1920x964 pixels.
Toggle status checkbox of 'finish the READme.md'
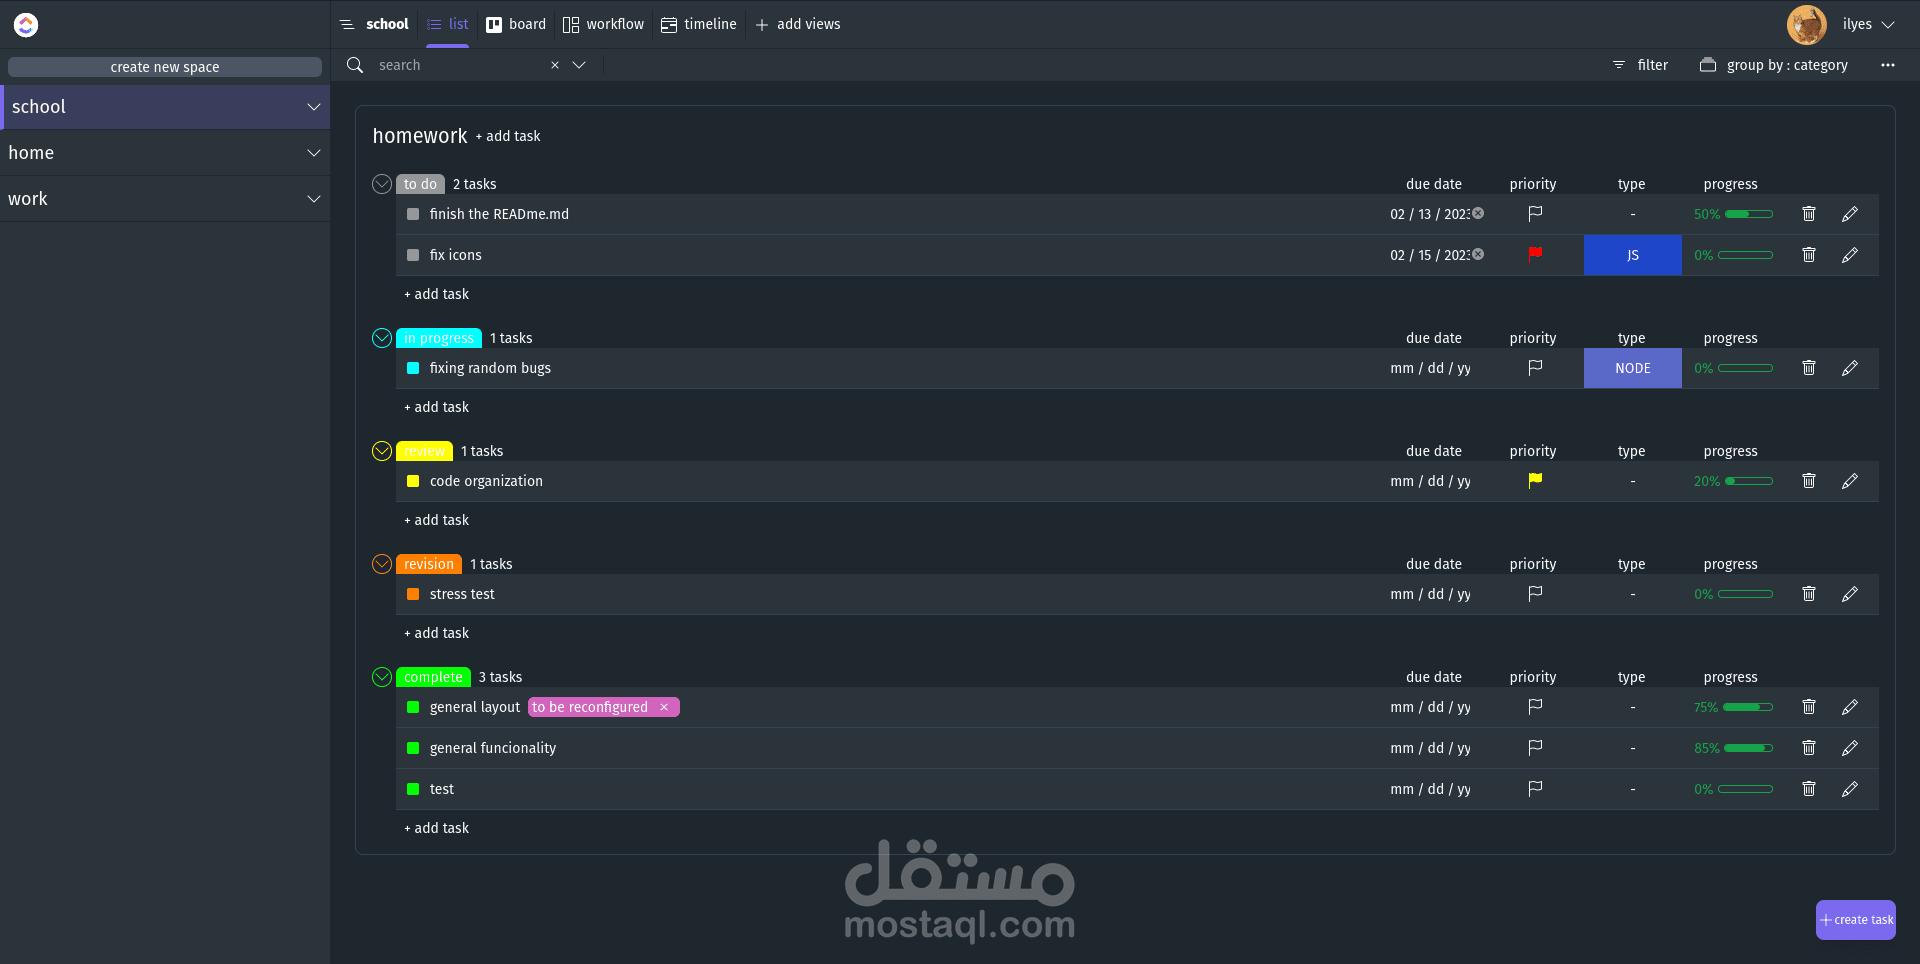[x=413, y=214]
